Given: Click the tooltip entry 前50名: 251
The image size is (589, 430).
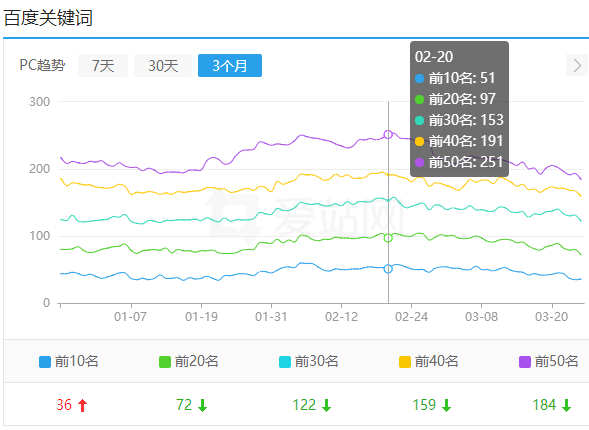Looking at the screenshot, I should (x=459, y=162).
